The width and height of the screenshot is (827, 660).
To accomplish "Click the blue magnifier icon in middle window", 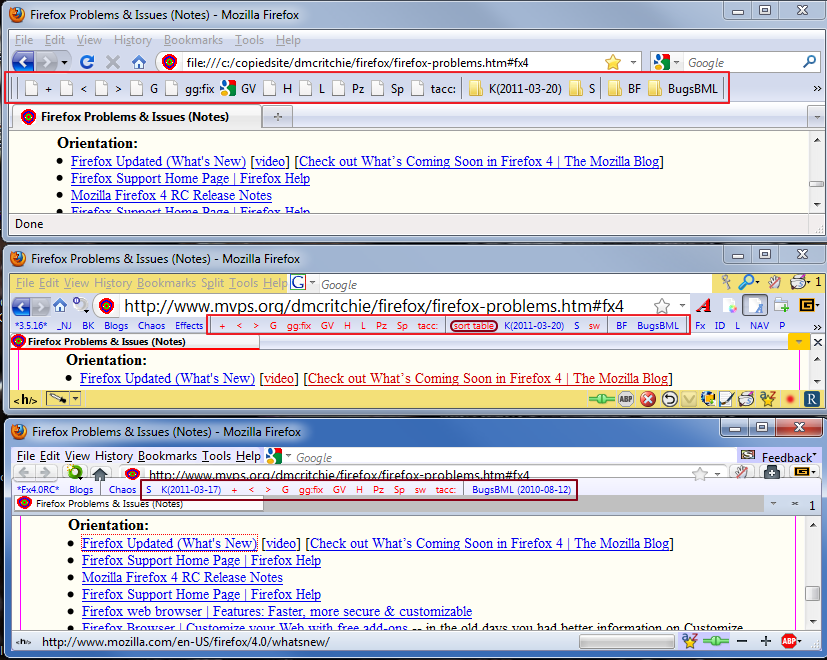I will (x=748, y=282).
